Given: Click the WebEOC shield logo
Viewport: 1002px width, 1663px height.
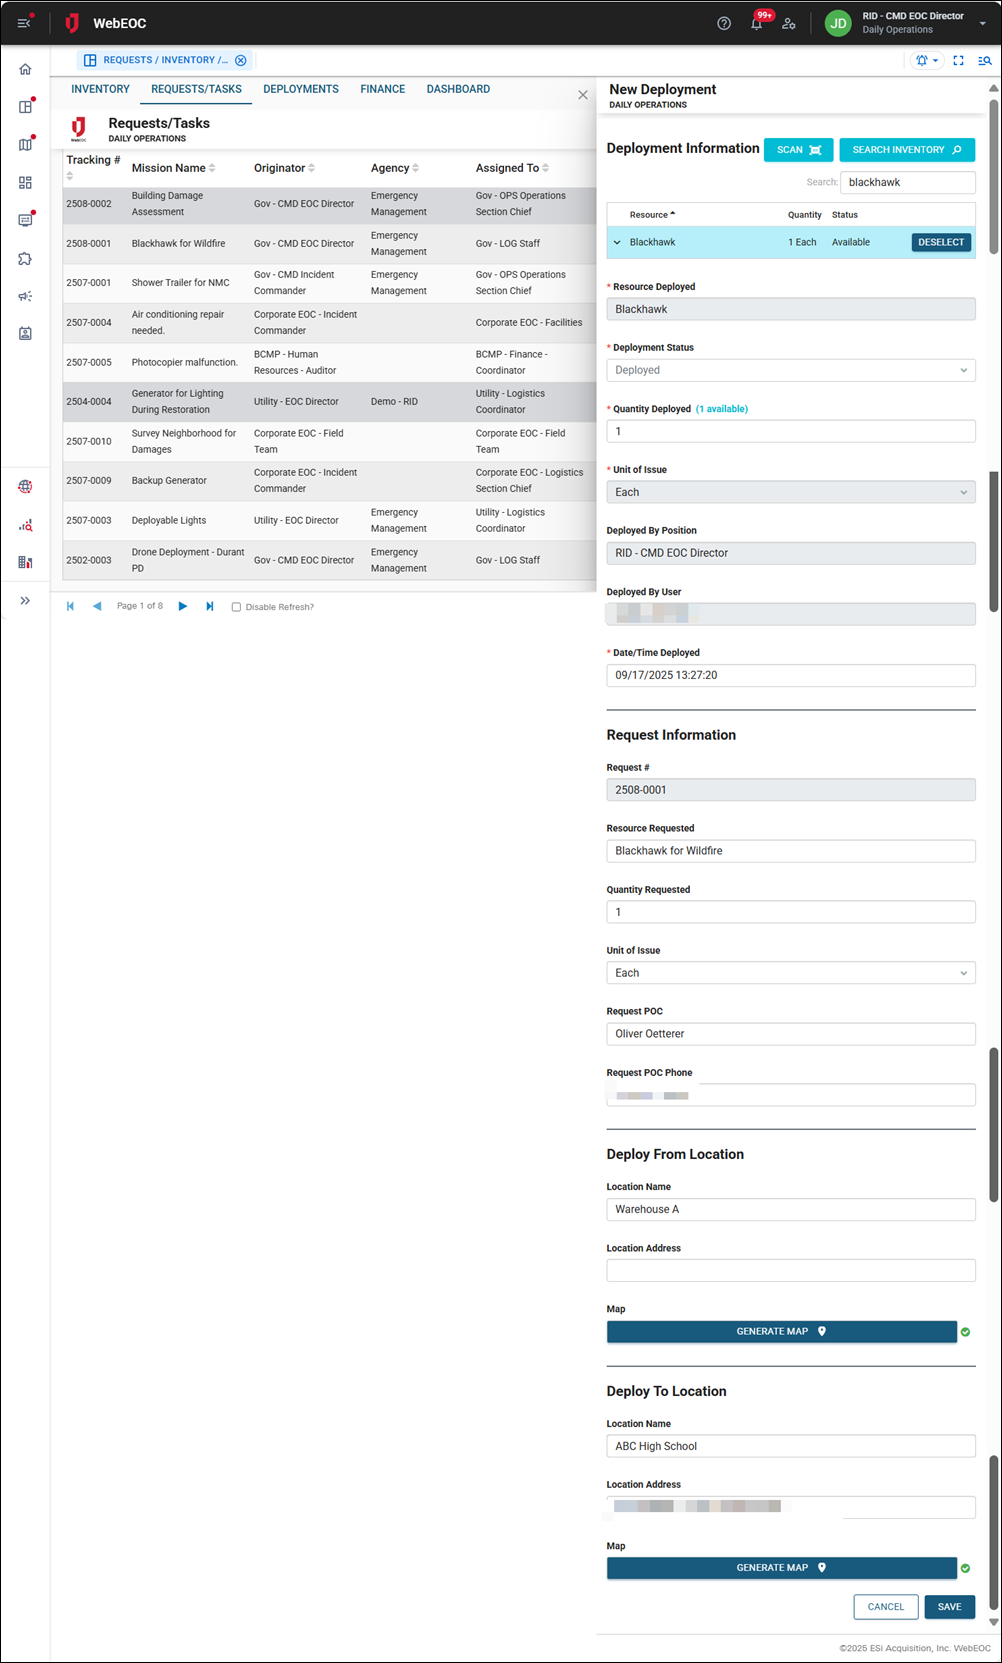Looking at the screenshot, I should [x=72, y=23].
